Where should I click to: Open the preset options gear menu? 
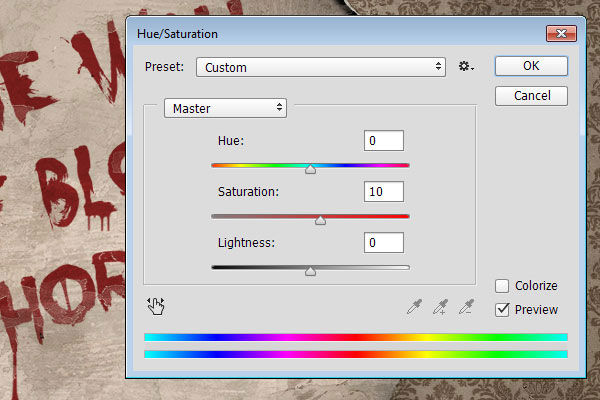466,67
